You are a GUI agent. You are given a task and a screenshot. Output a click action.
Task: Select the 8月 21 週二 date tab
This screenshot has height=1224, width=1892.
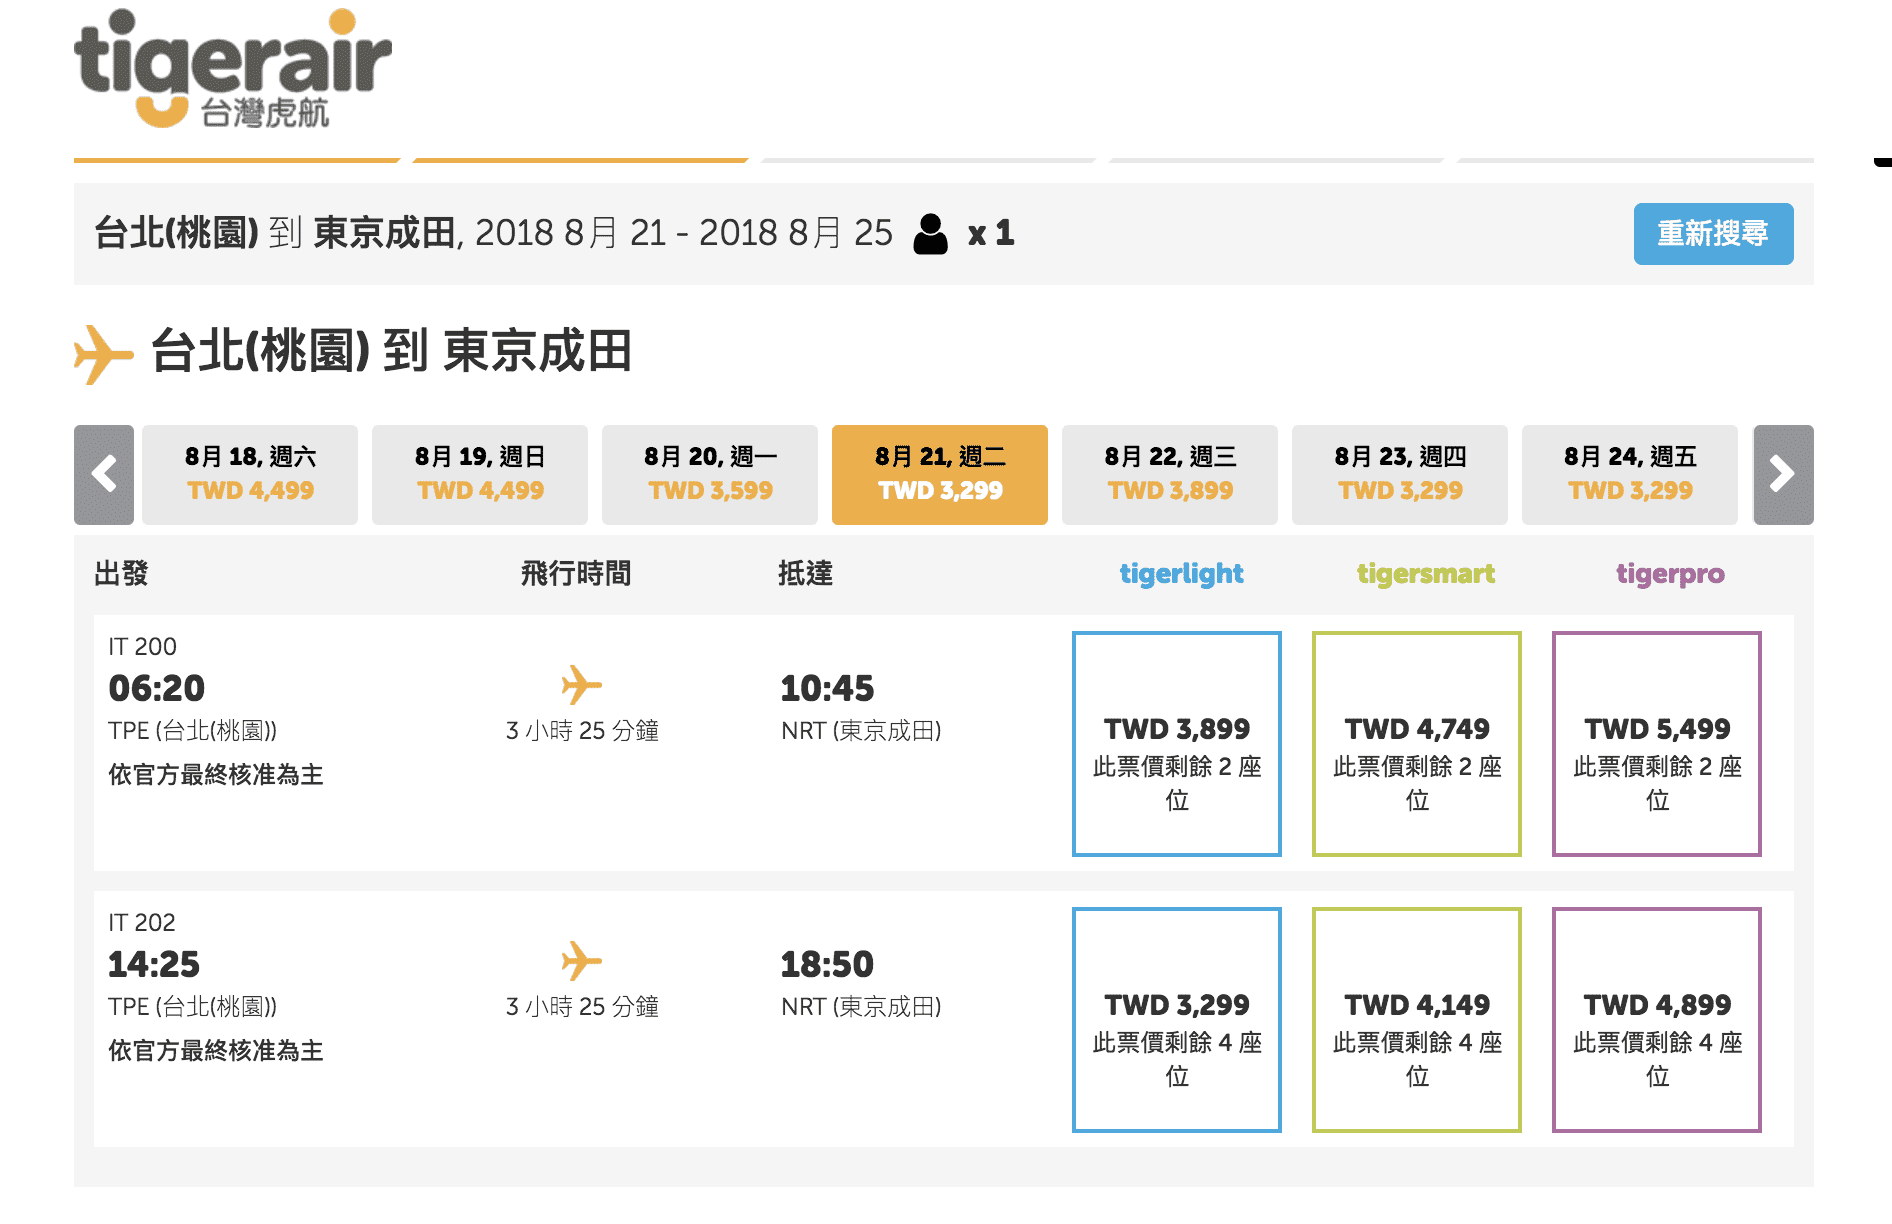pyautogui.click(x=940, y=474)
